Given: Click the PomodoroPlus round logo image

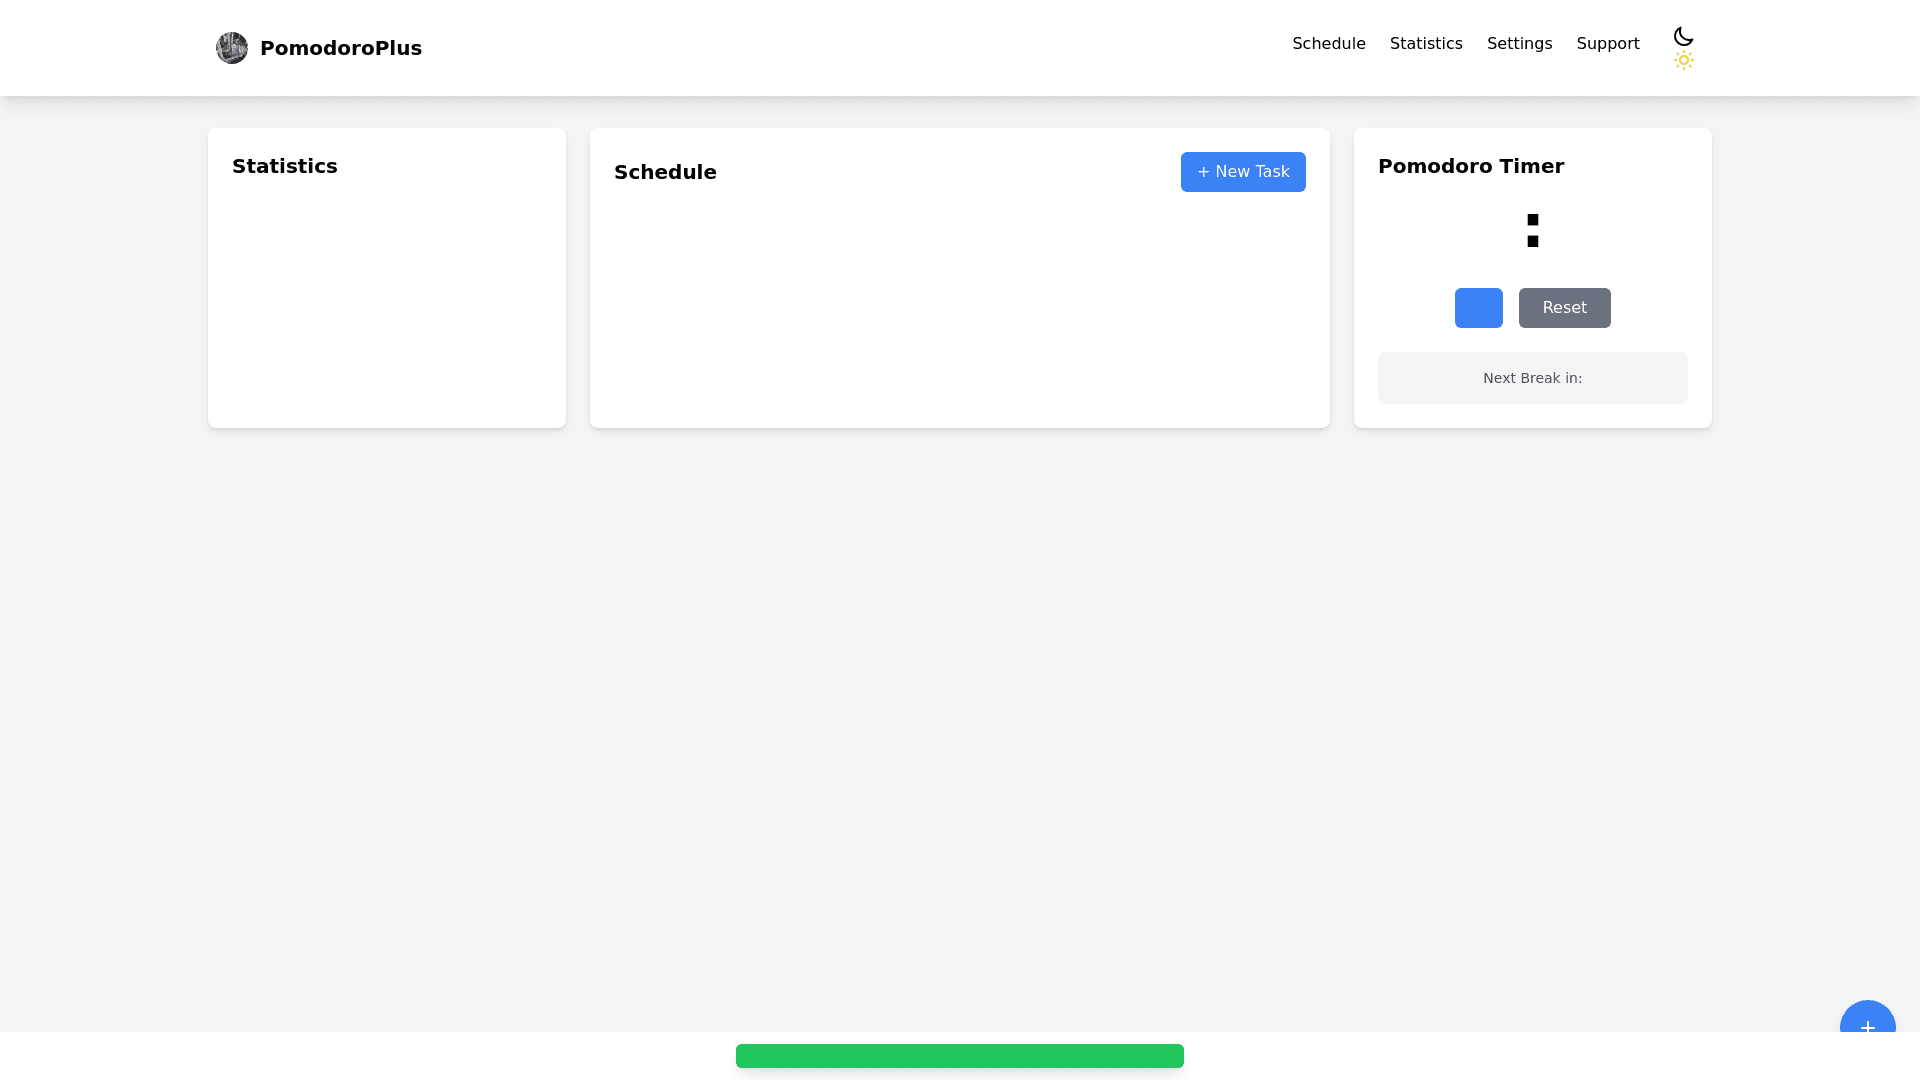Looking at the screenshot, I should point(232,48).
